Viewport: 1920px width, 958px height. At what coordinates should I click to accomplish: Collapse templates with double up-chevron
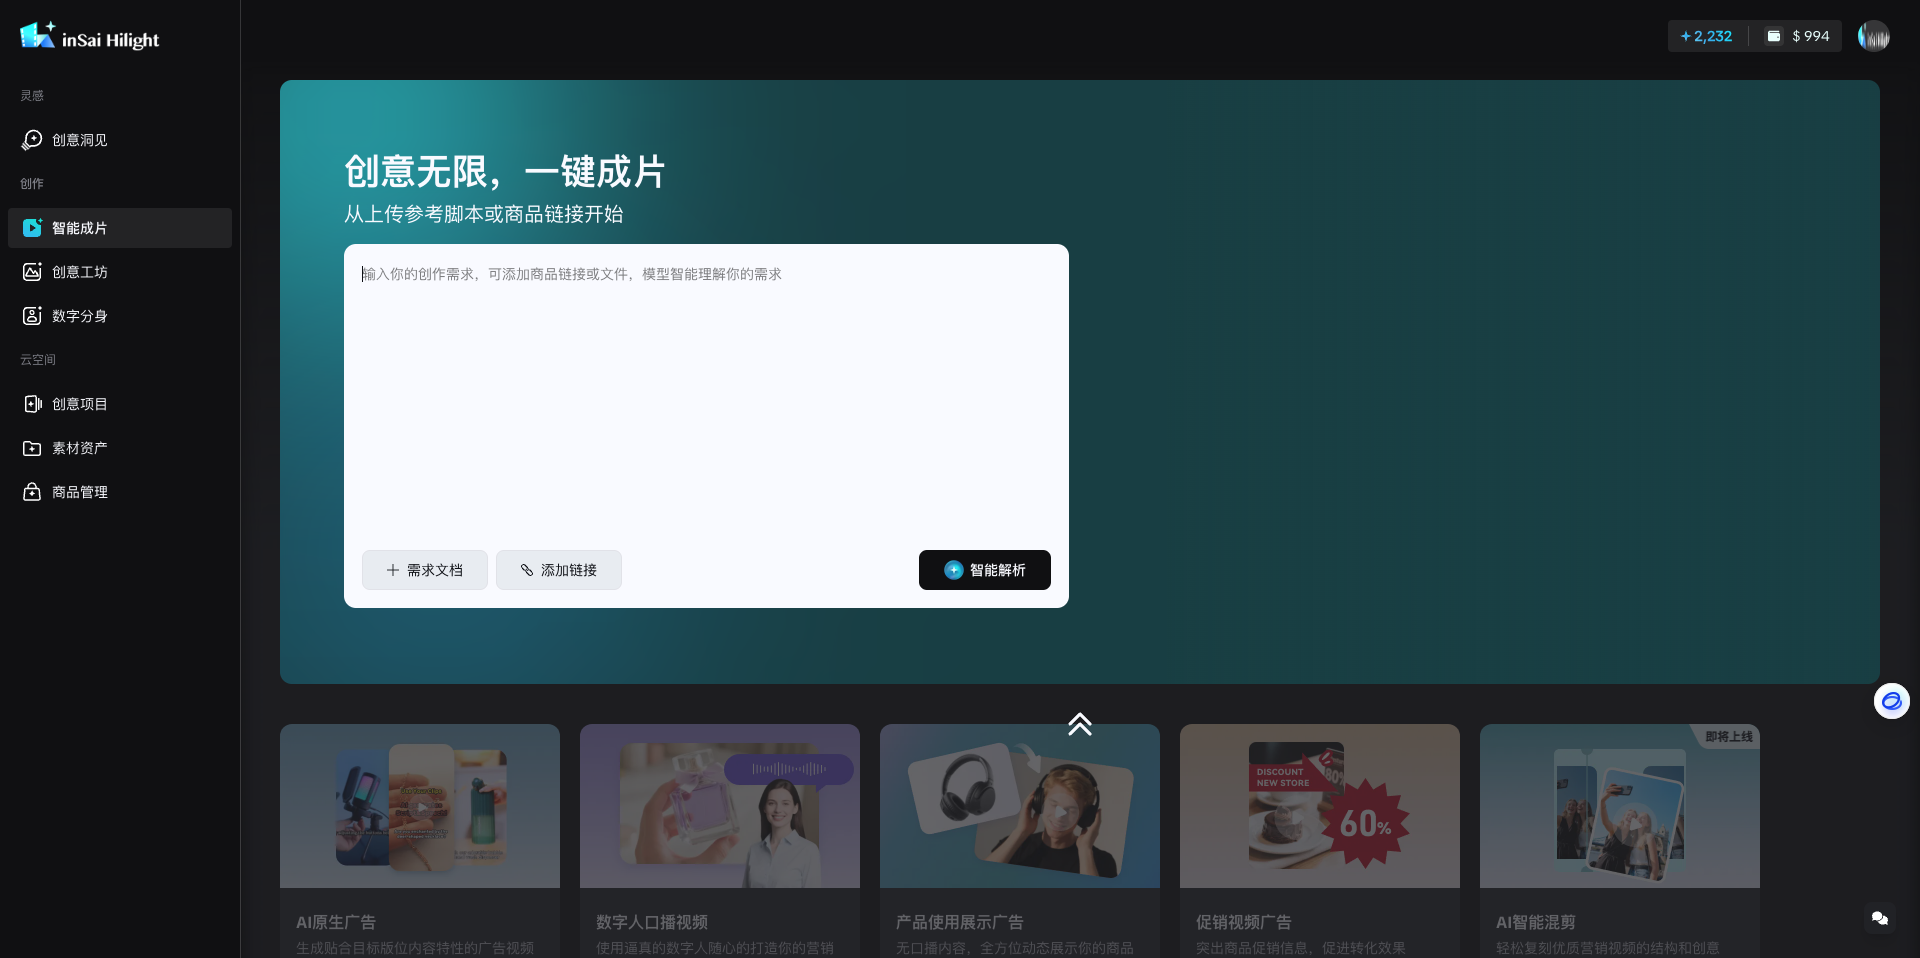click(1080, 724)
